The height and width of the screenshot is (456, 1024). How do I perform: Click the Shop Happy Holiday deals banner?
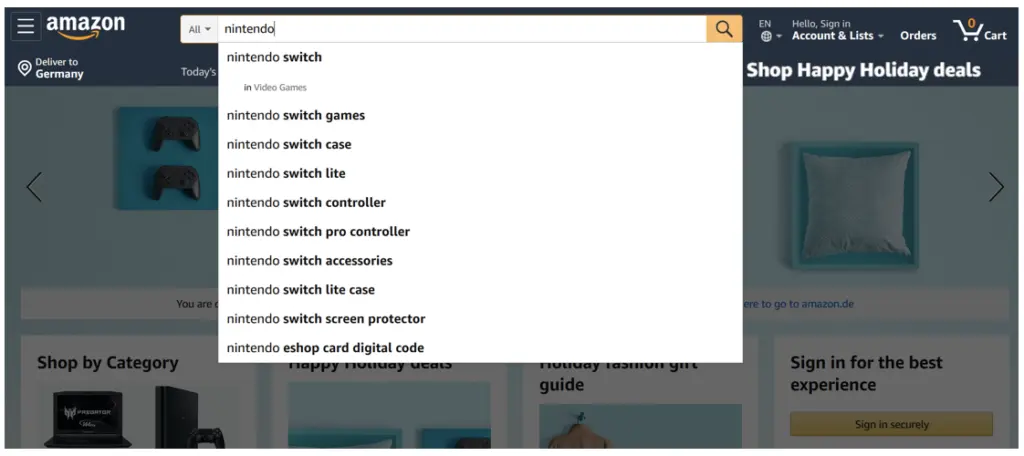(x=863, y=70)
